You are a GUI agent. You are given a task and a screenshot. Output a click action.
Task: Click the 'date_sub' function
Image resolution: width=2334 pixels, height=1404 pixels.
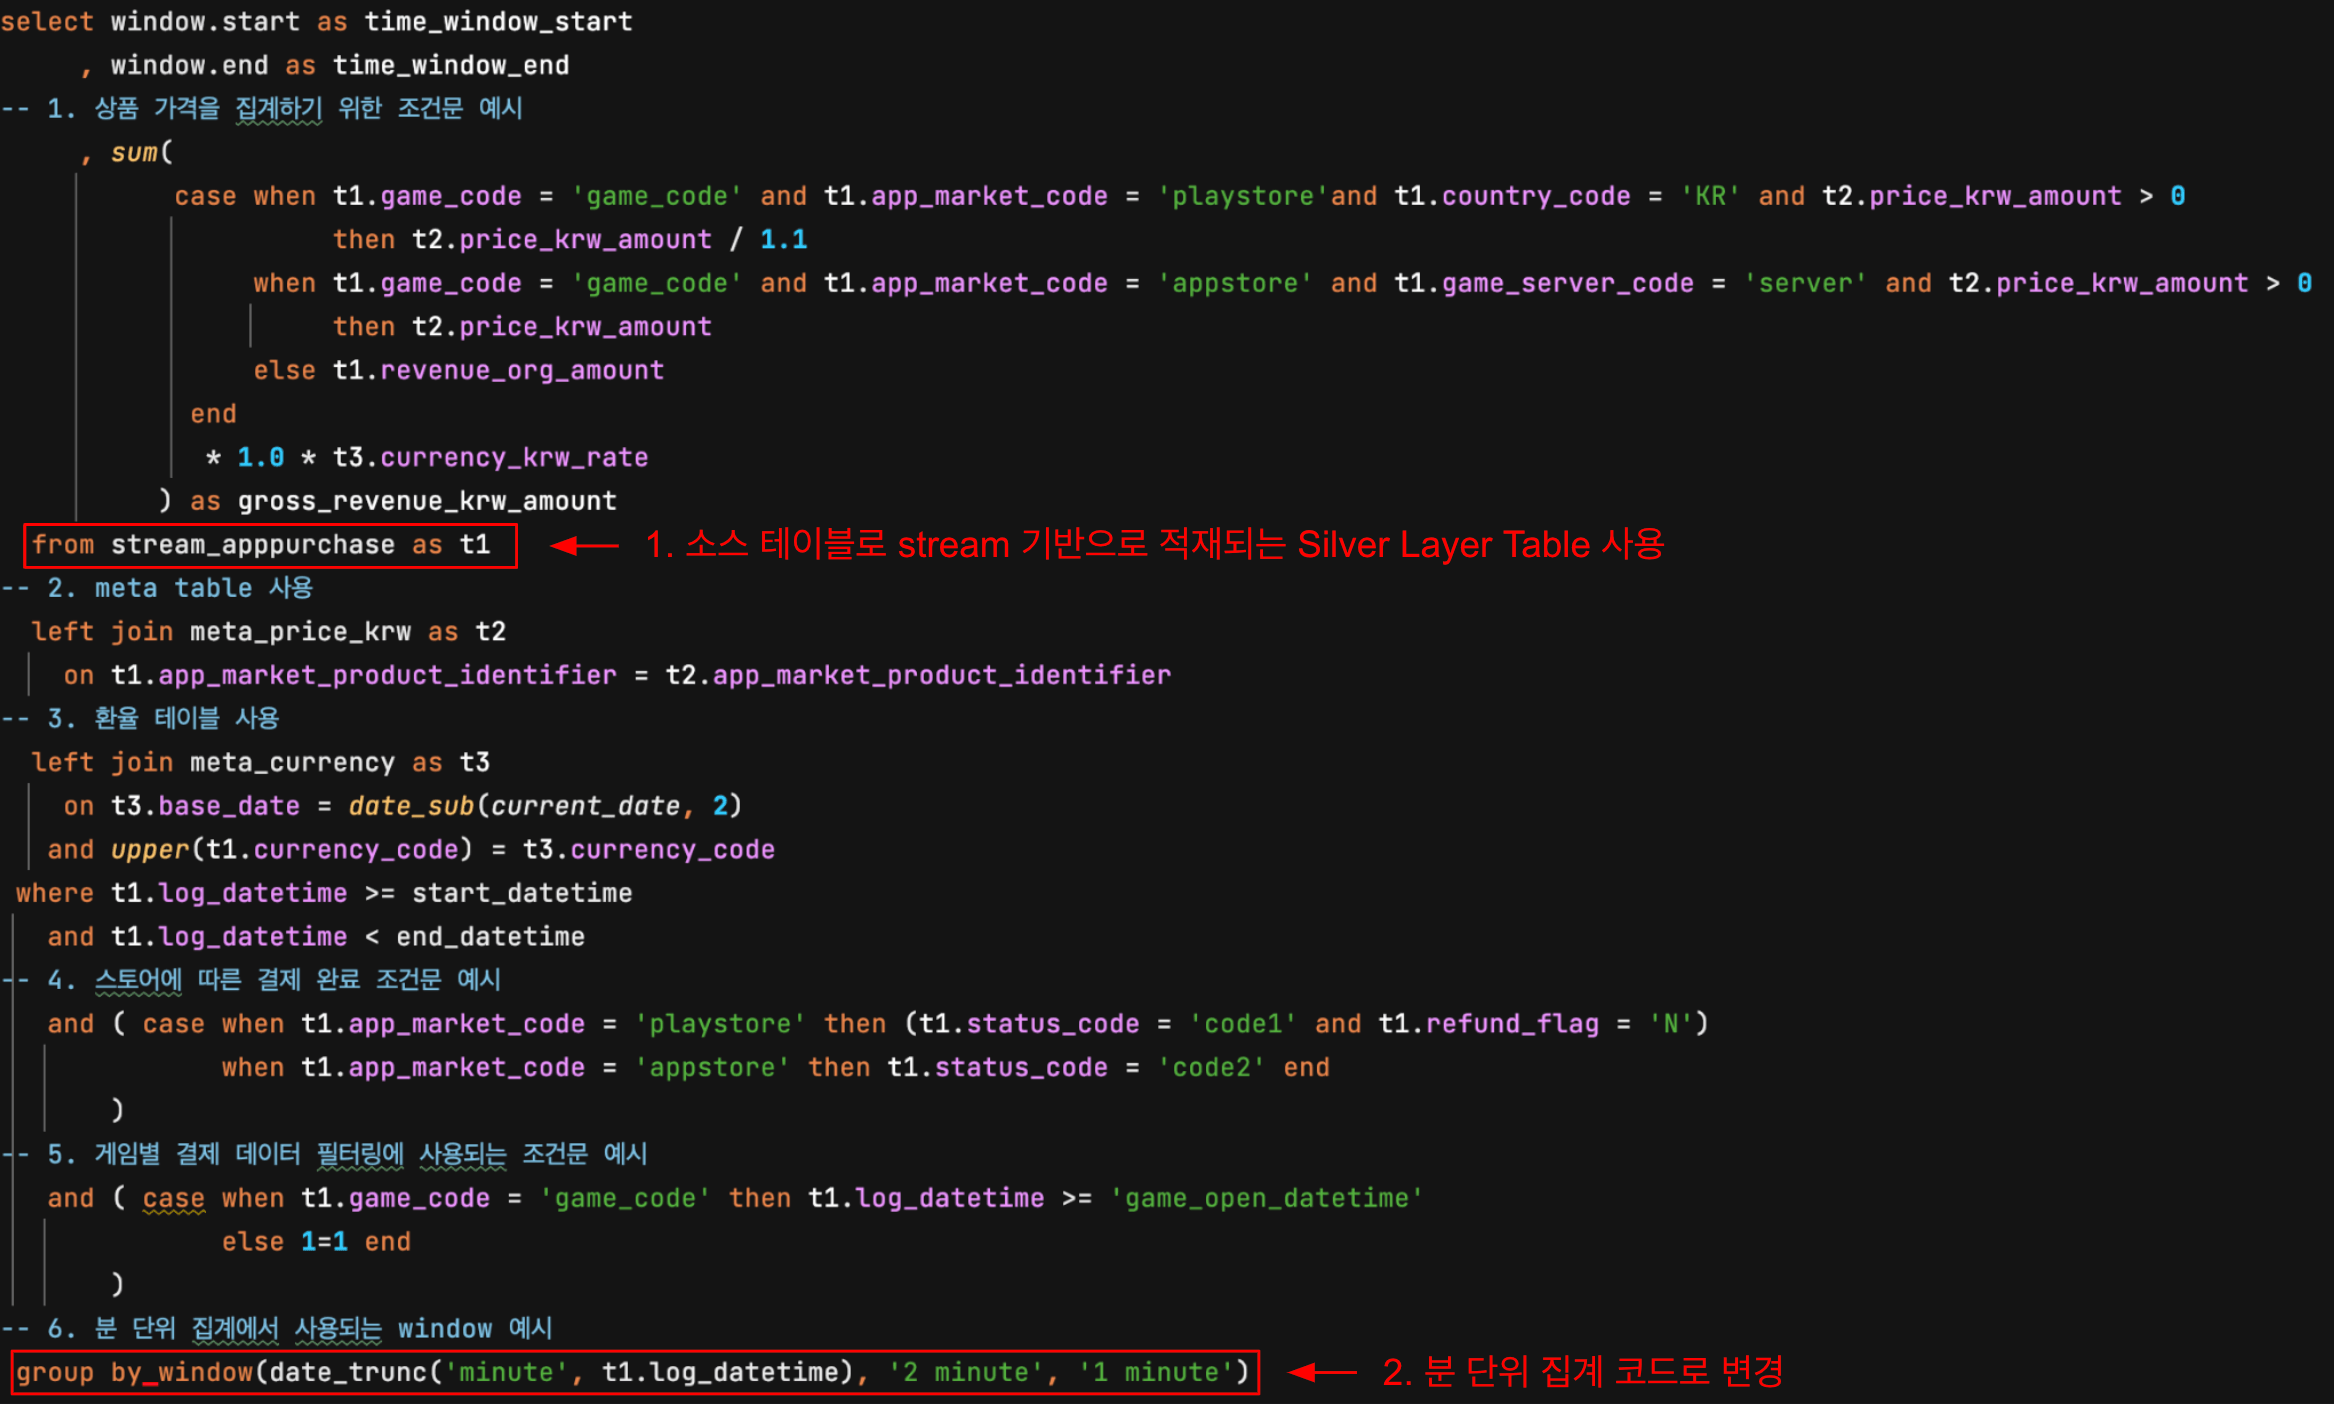click(411, 805)
